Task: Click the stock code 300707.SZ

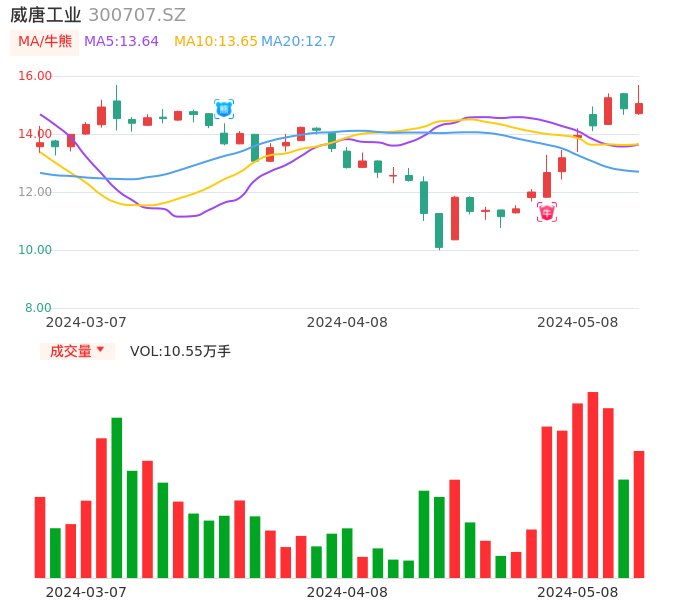Action: pyautogui.click(x=137, y=15)
